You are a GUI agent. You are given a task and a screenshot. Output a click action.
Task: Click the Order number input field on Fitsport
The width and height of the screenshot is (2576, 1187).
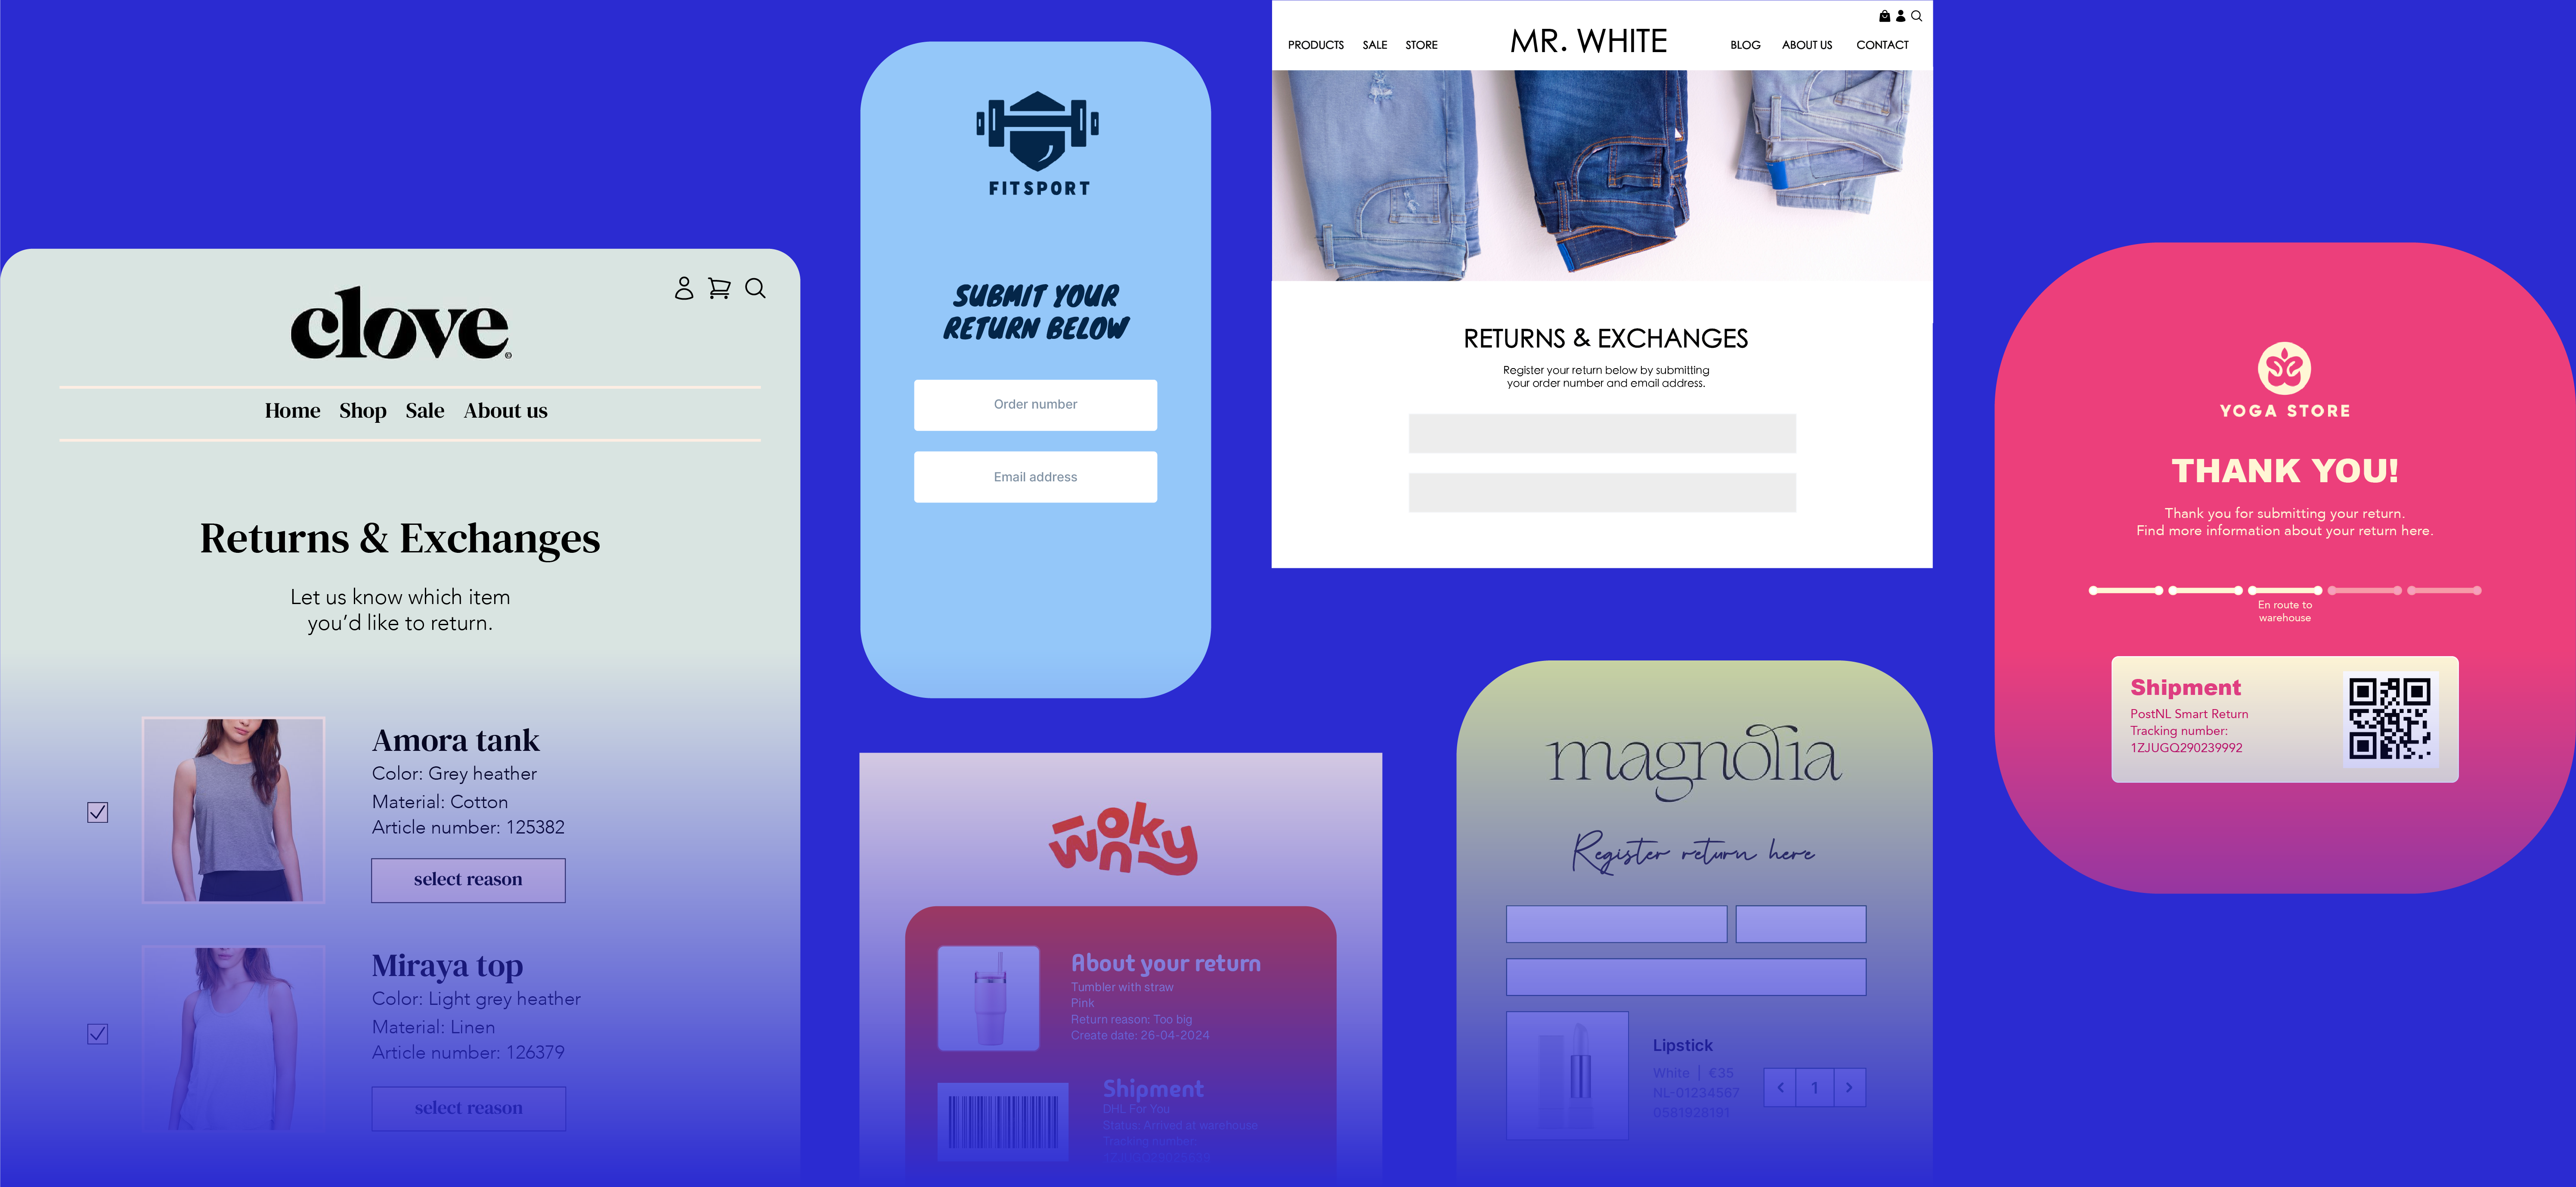point(1035,404)
